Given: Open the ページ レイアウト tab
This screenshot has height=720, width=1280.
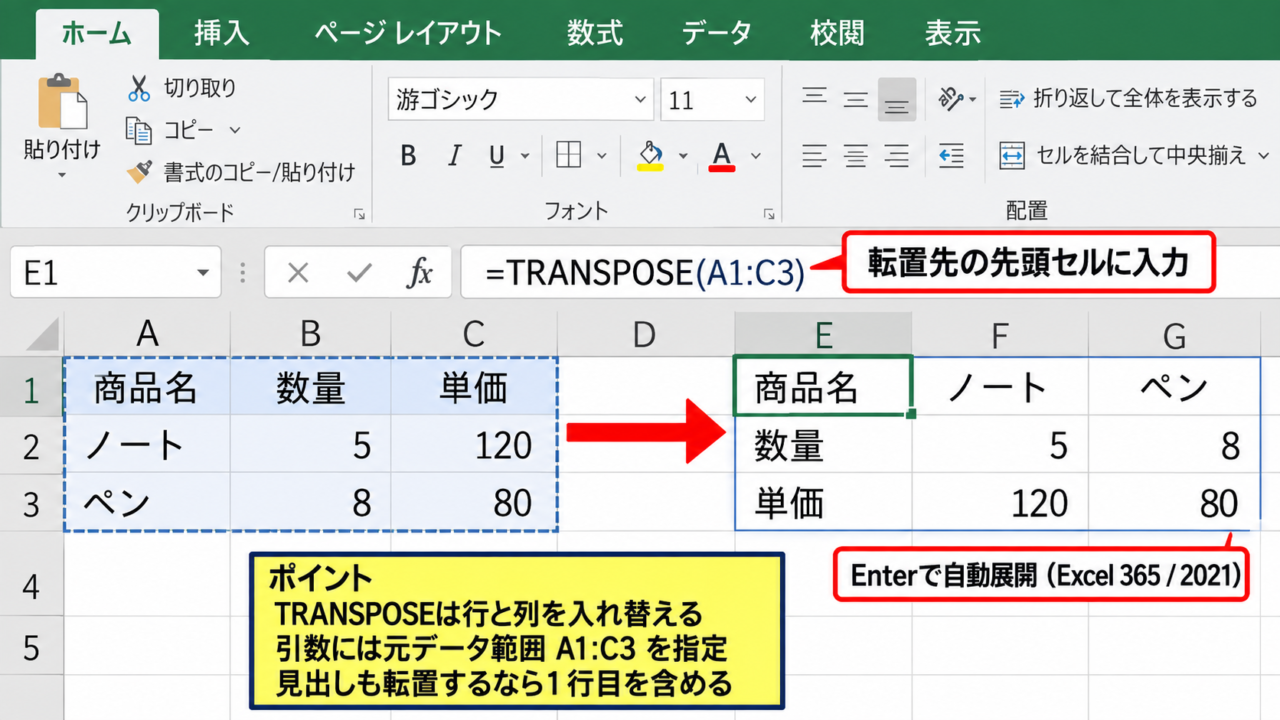Looking at the screenshot, I should tap(408, 33).
